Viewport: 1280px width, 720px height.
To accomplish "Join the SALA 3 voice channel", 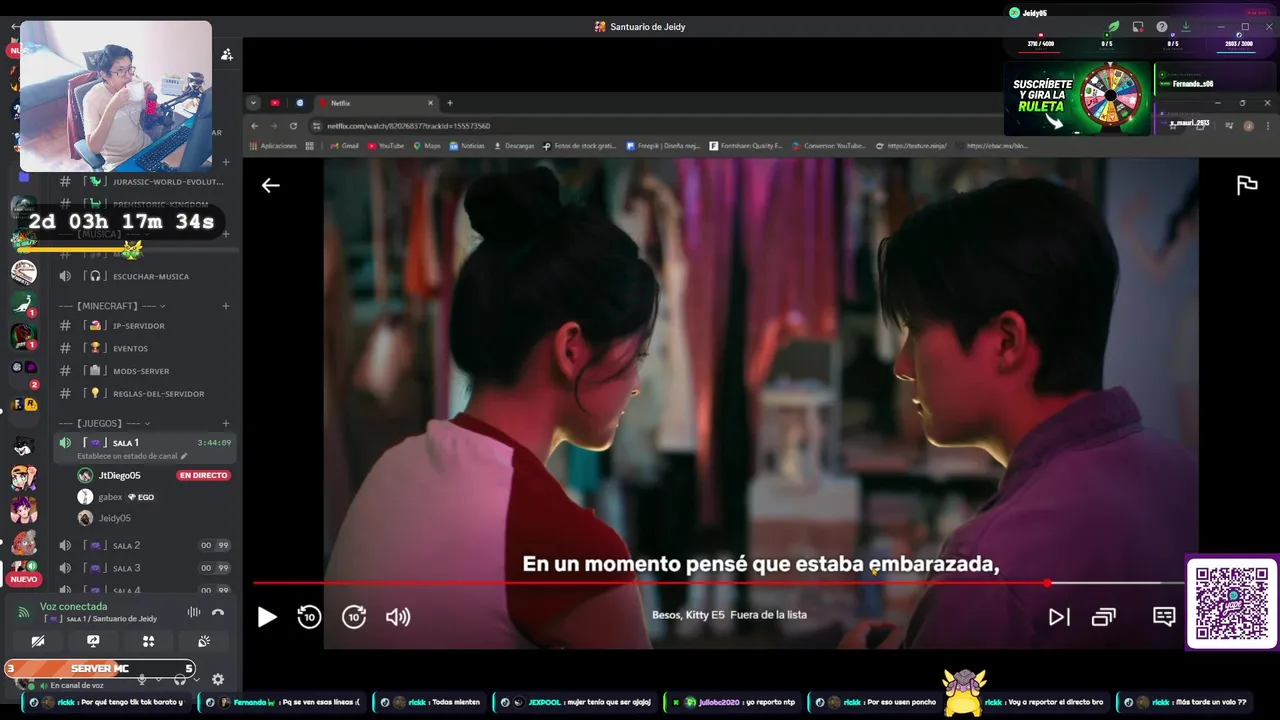I will (x=144, y=568).
